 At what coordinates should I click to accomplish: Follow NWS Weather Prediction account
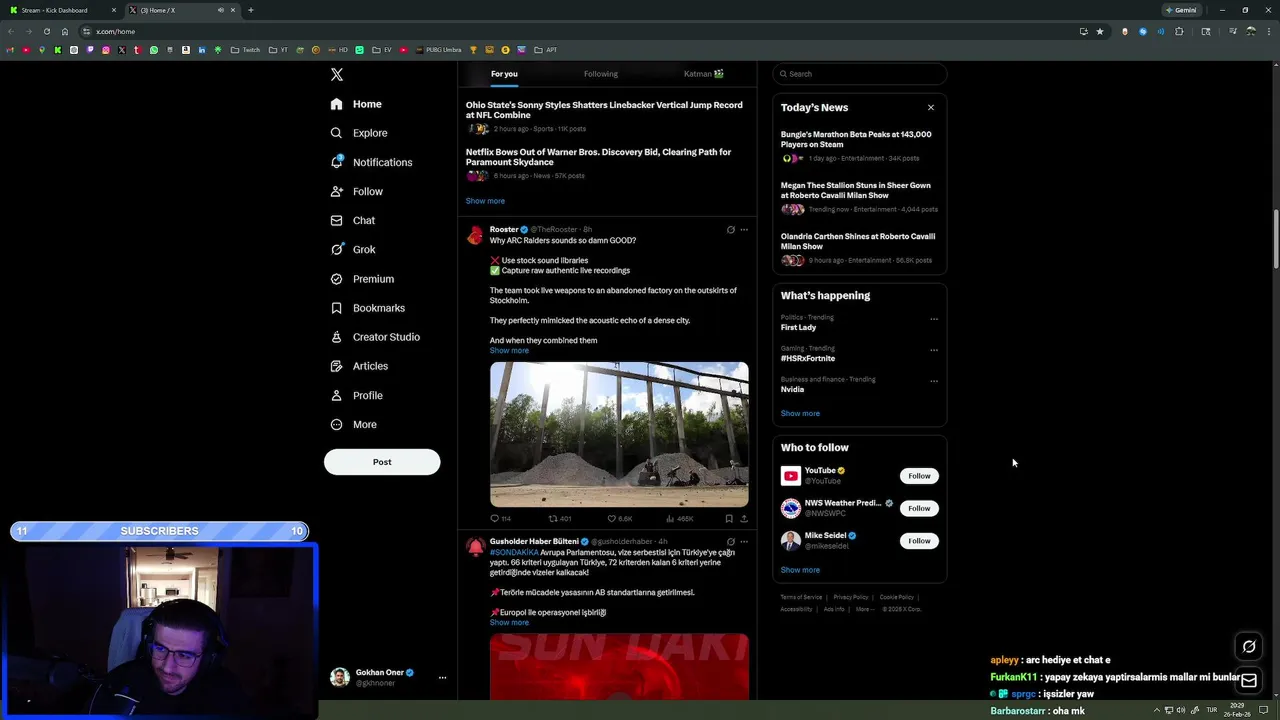click(919, 508)
